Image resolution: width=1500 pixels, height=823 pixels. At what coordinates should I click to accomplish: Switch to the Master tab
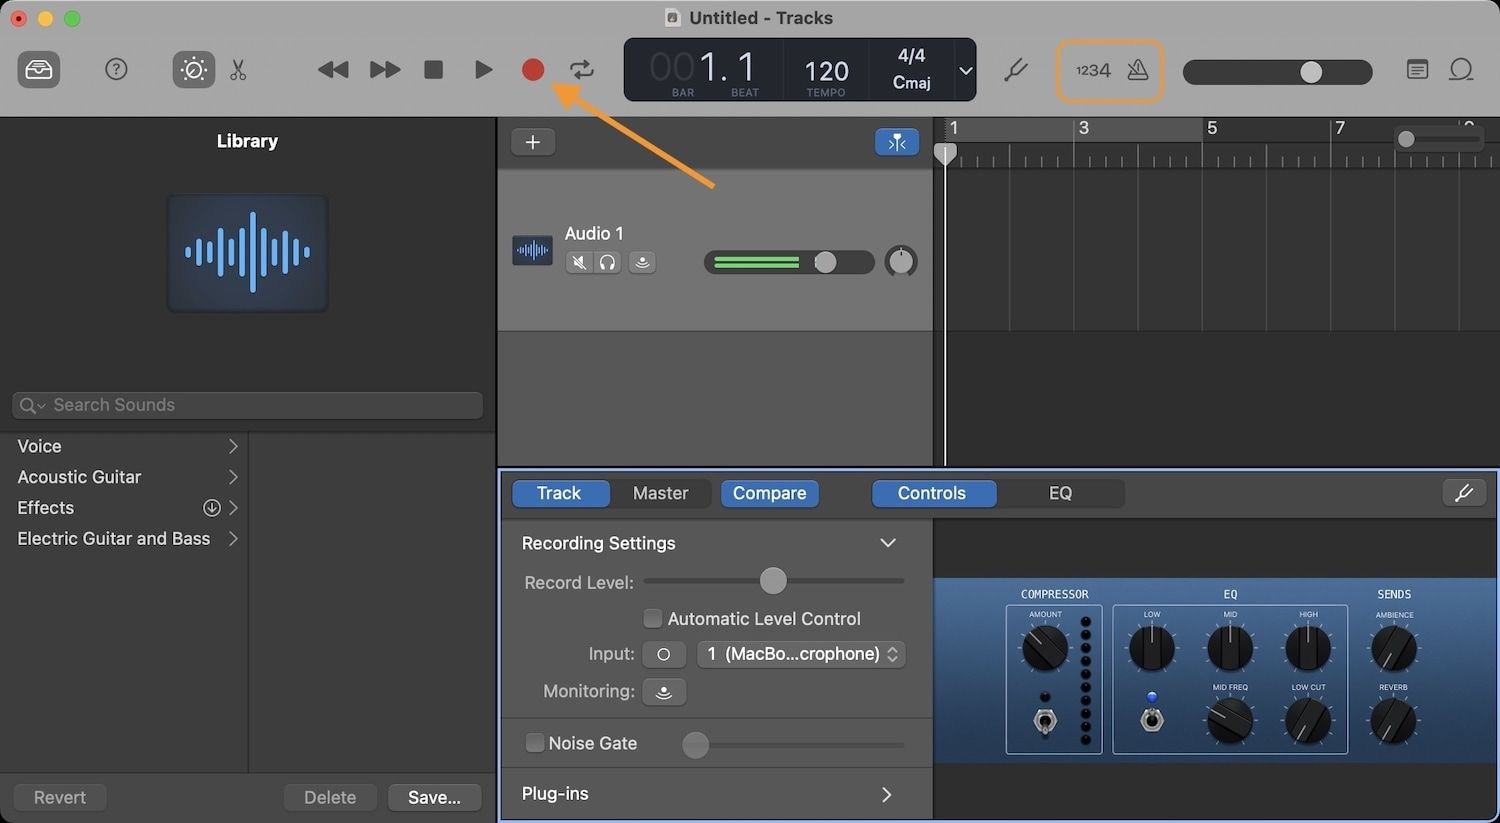(660, 493)
